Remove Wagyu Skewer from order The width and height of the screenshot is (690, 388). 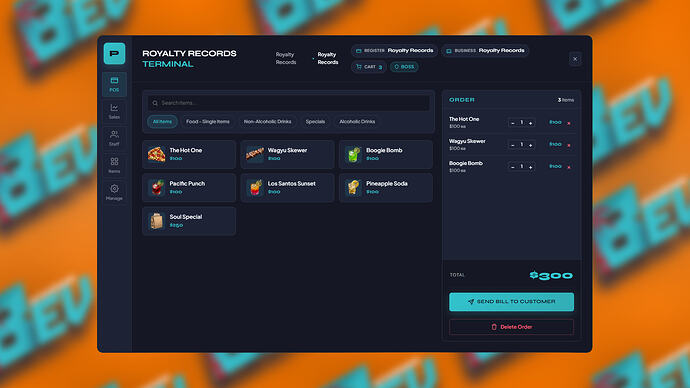tap(569, 145)
